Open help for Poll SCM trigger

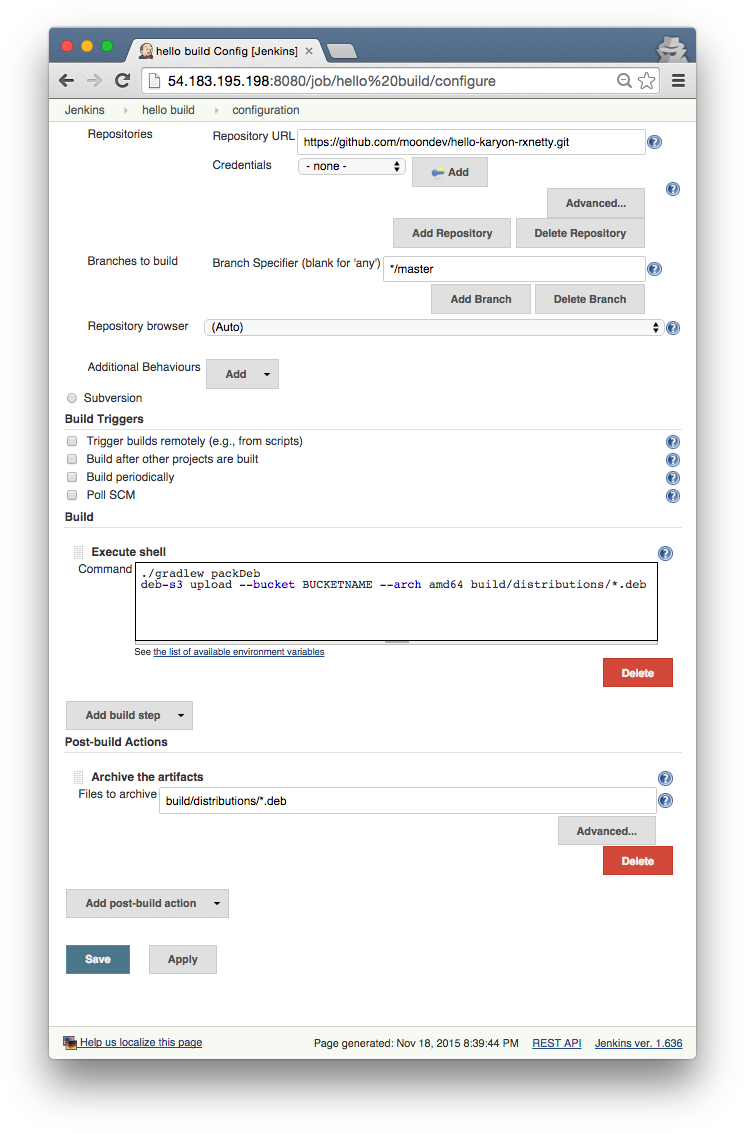(x=673, y=496)
